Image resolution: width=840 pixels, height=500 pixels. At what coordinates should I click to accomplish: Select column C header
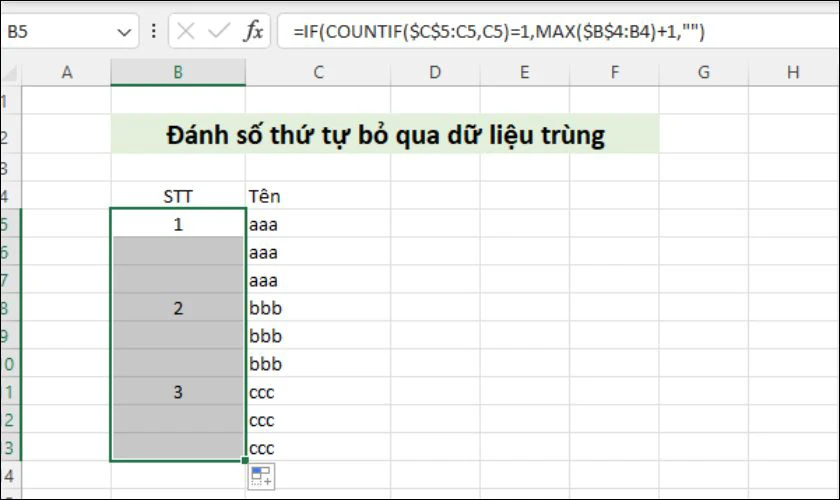click(318, 72)
